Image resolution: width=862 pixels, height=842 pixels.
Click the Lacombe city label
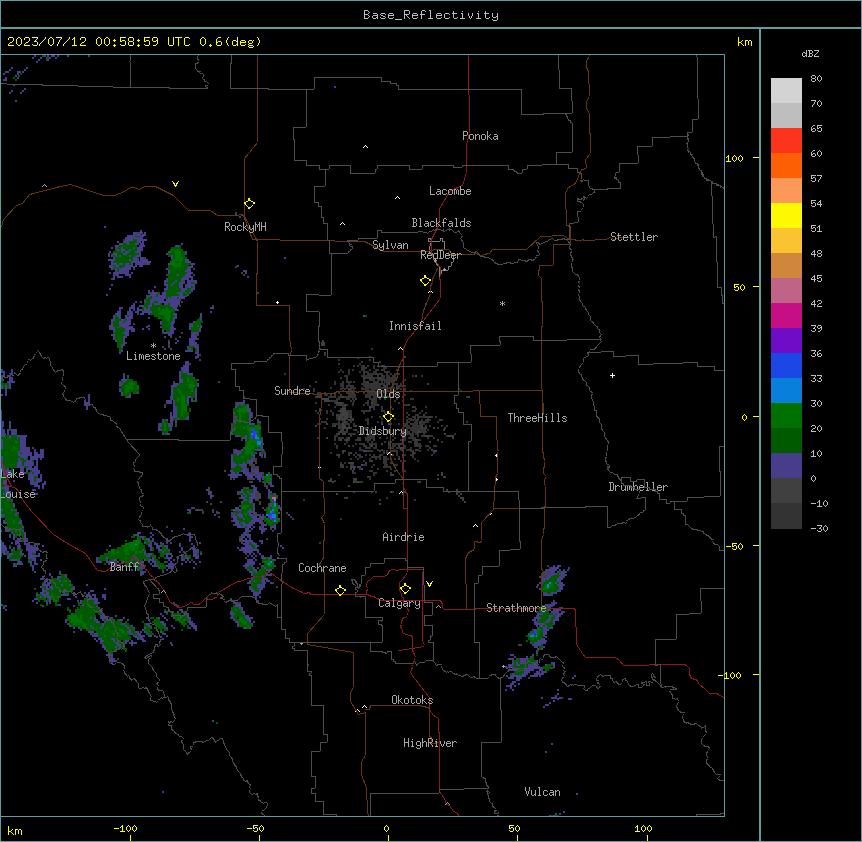pyautogui.click(x=450, y=191)
